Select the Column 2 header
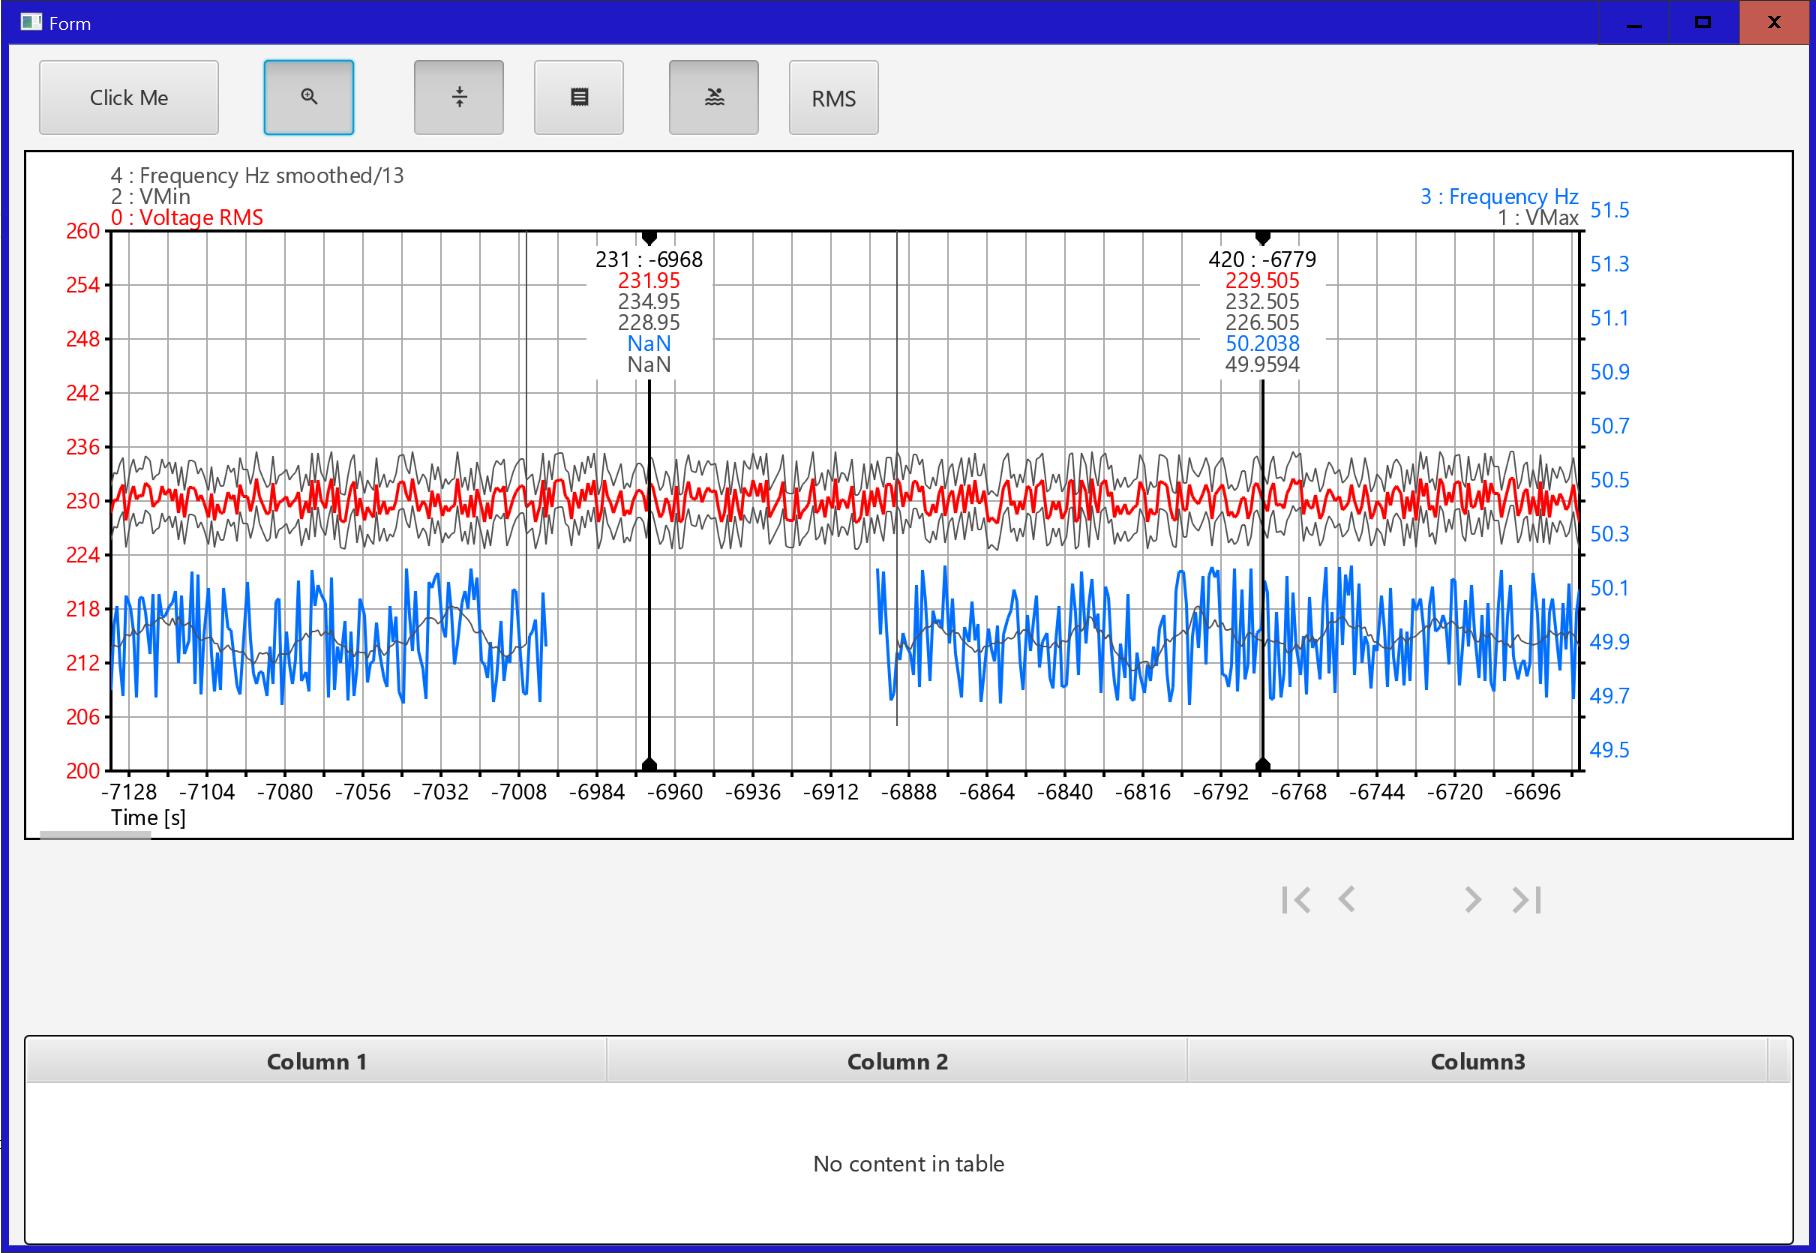Viewport: 1816px width, 1253px height. tap(897, 1061)
